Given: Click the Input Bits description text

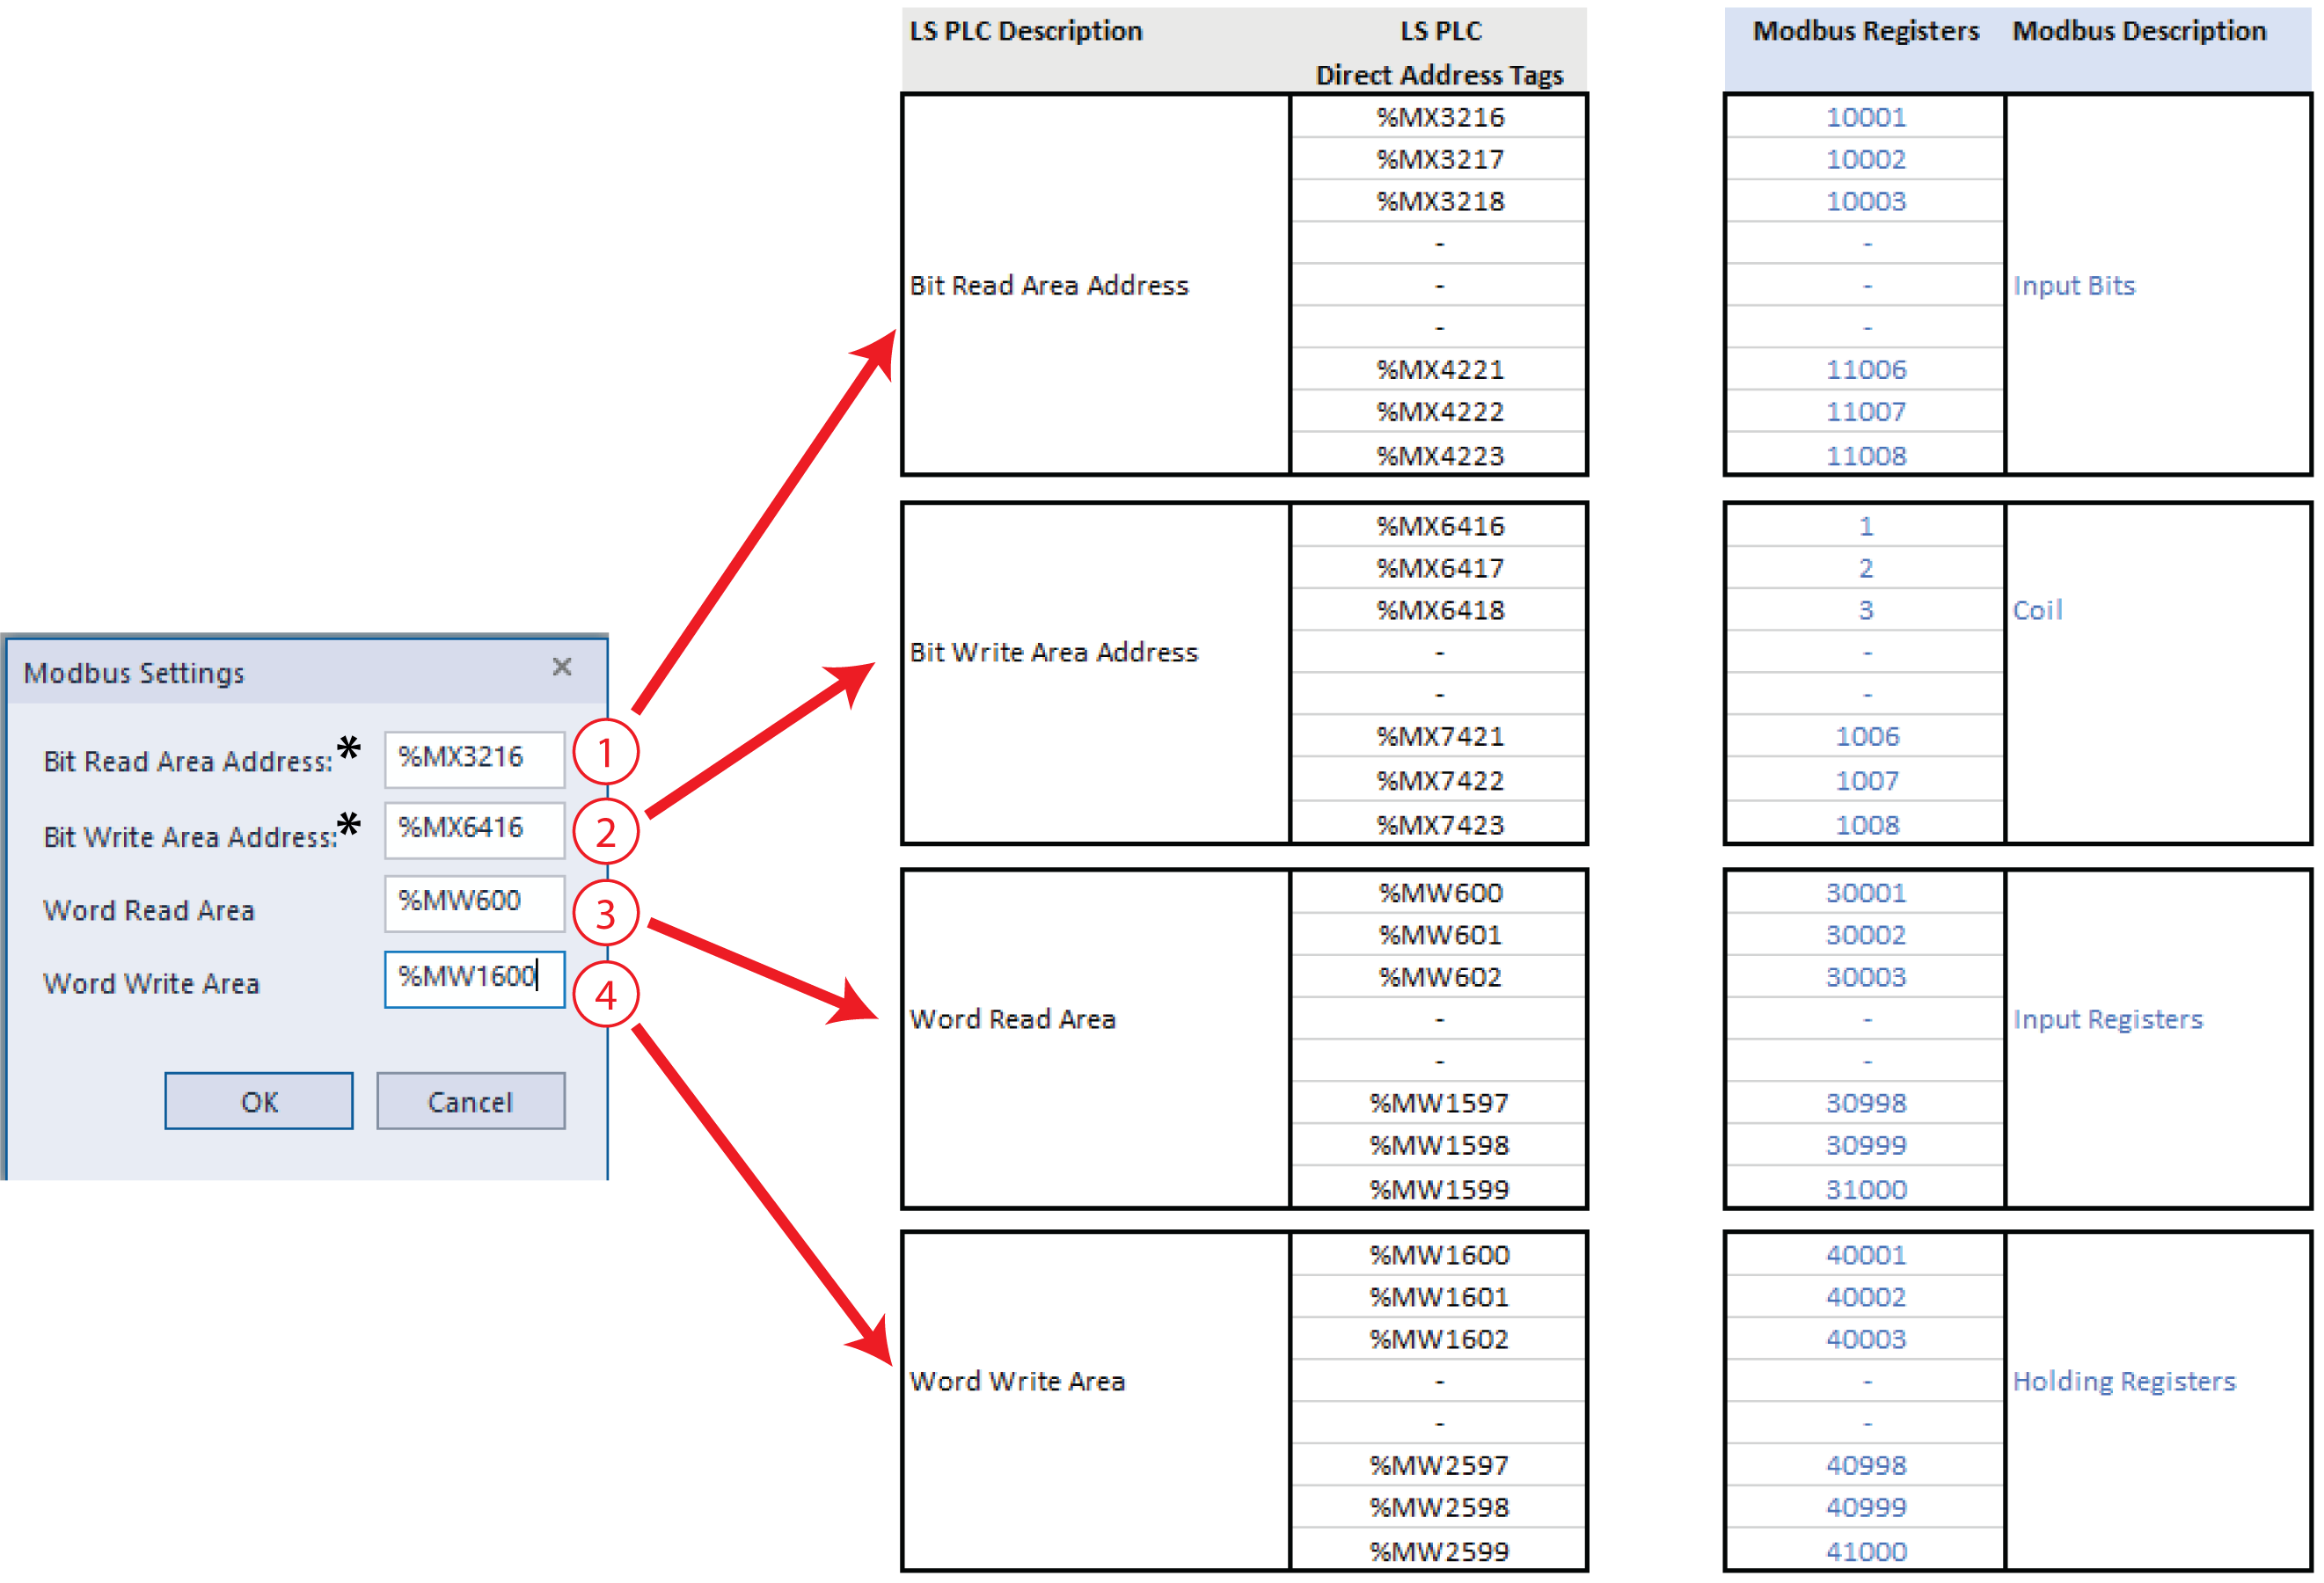Looking at the screenshot, I should point(2073,286).
